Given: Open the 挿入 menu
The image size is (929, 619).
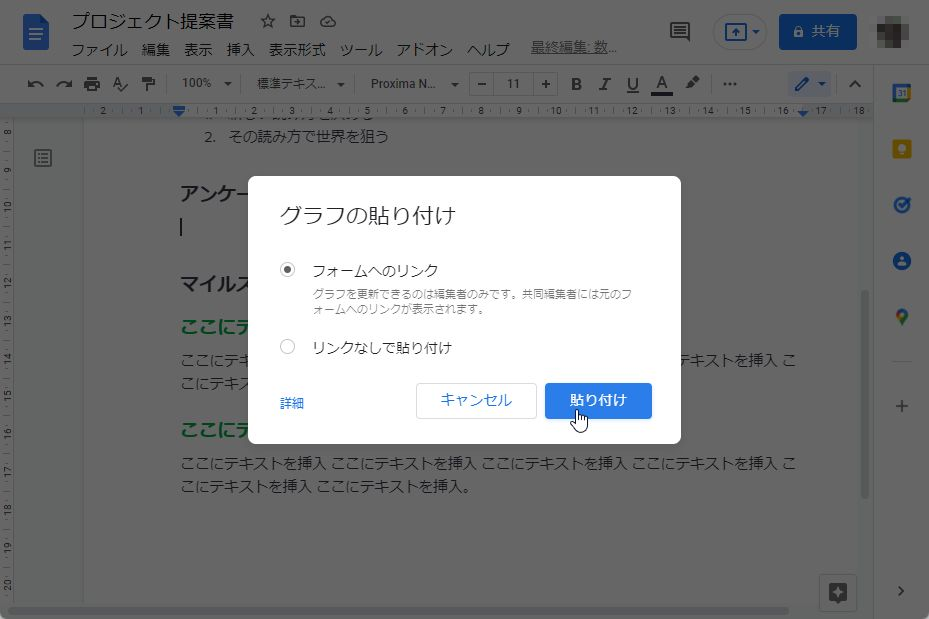Looking at the screenshot, I should (239, 50).
